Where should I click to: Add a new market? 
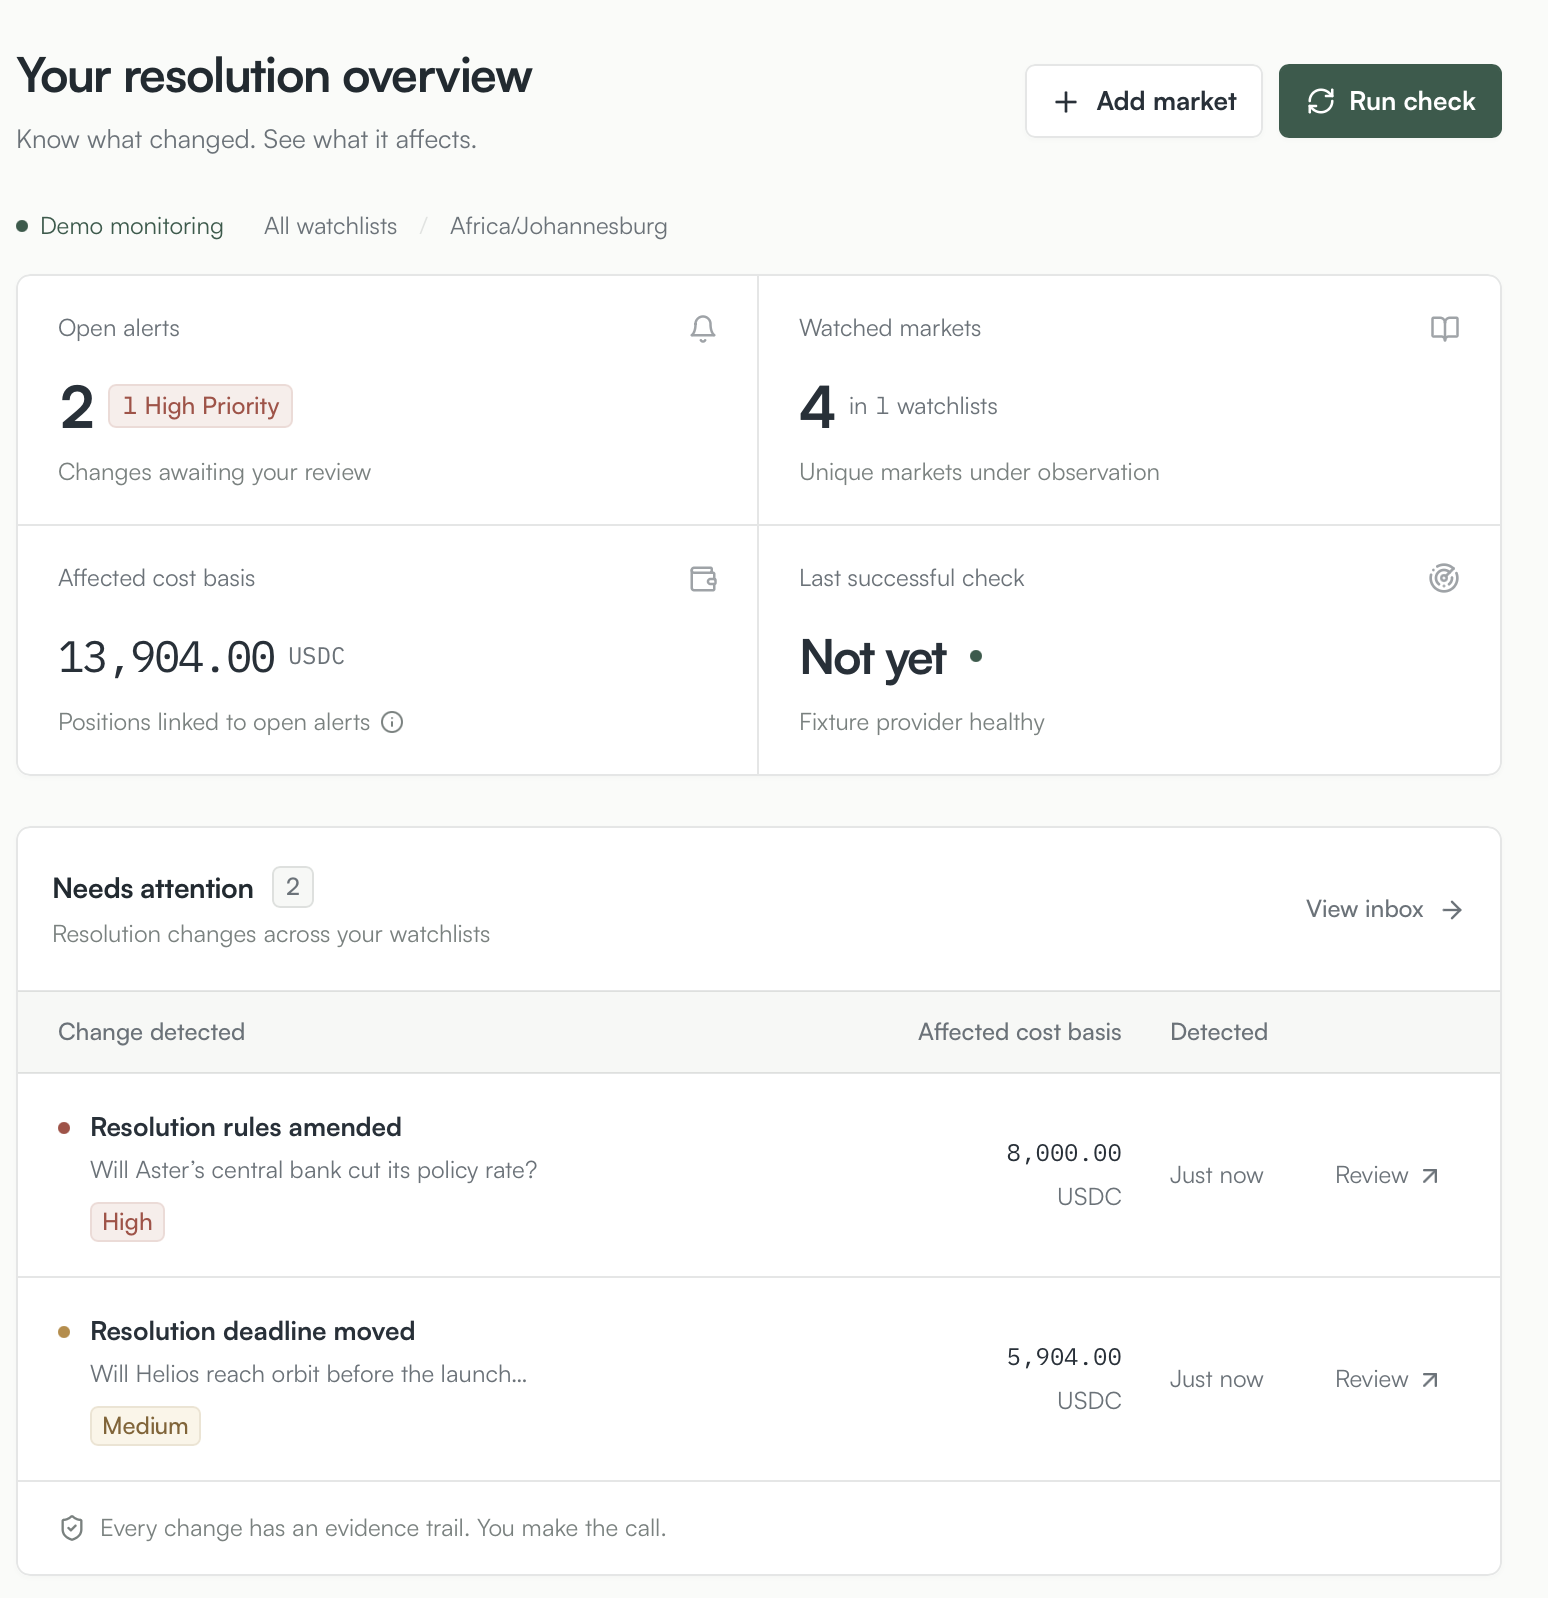tap(1144, 101)
